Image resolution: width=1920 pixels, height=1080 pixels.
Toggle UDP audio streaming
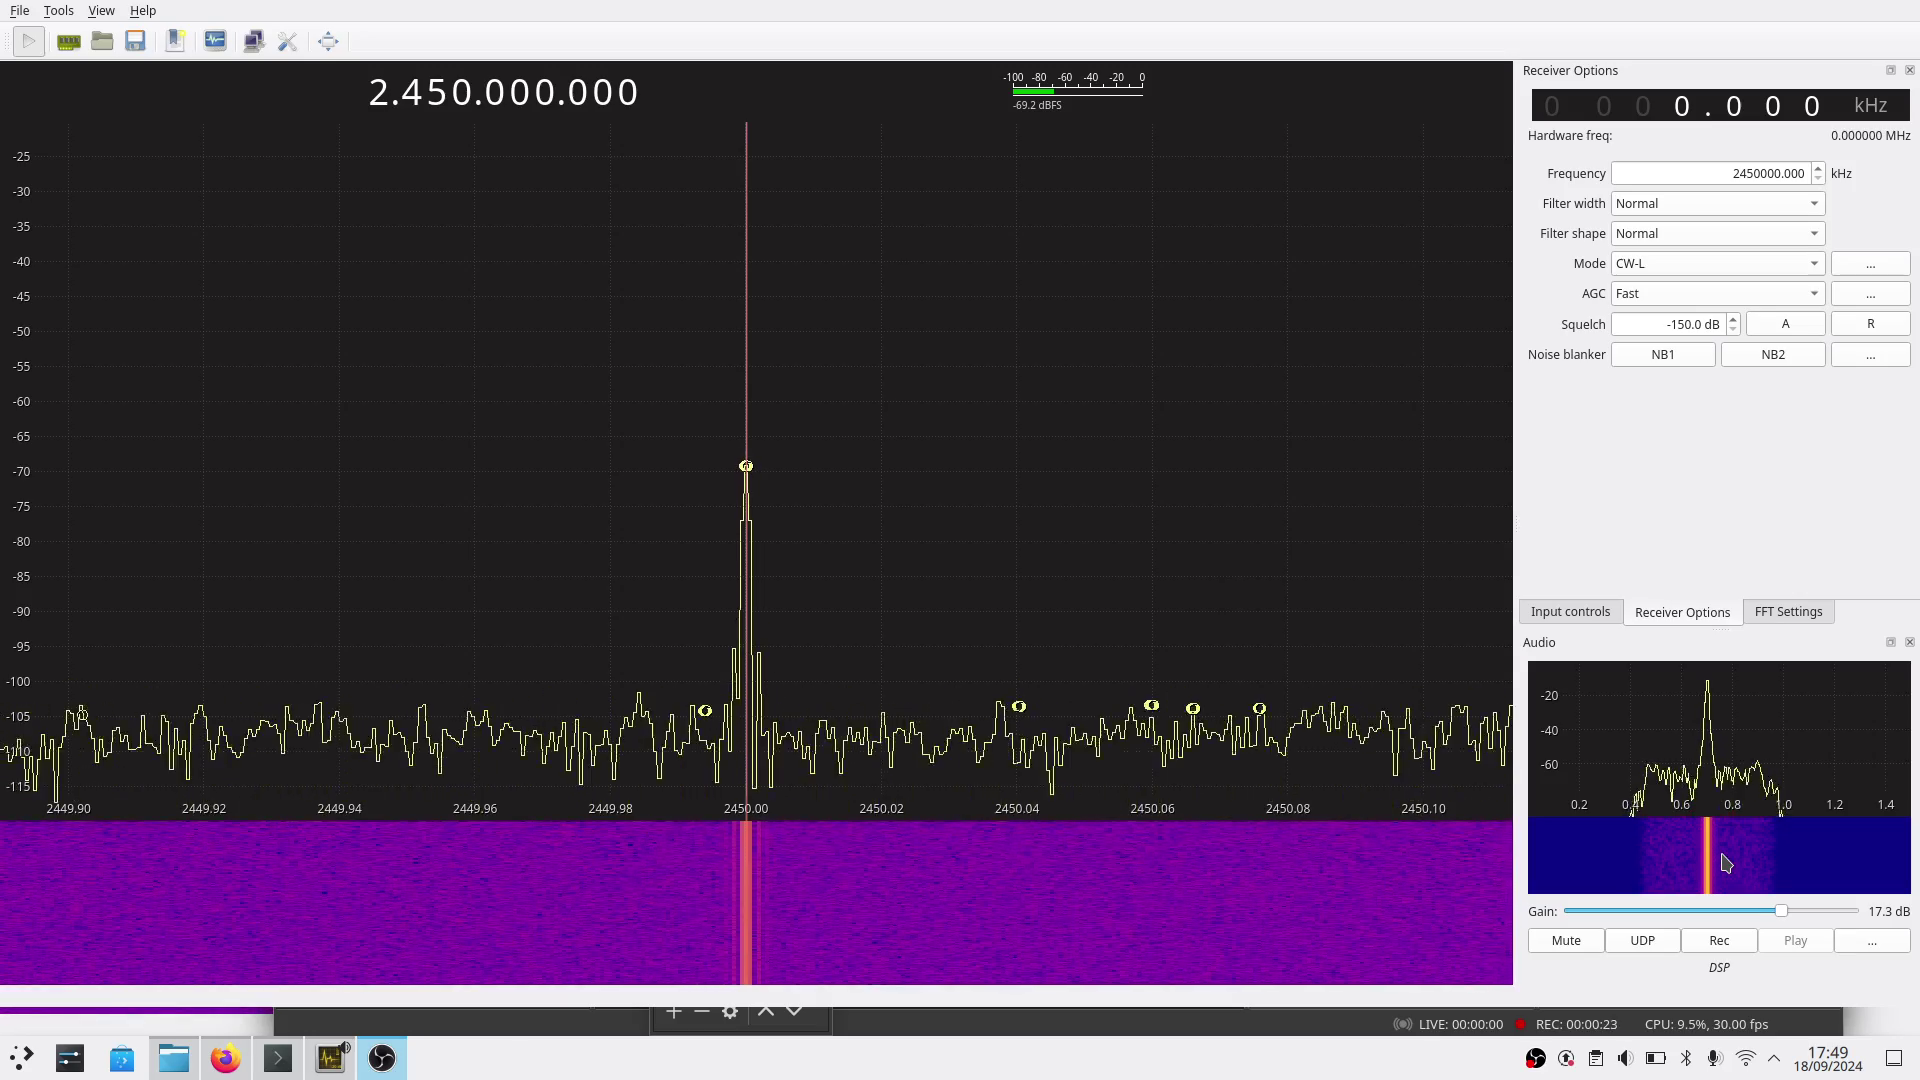point(1642,941)
